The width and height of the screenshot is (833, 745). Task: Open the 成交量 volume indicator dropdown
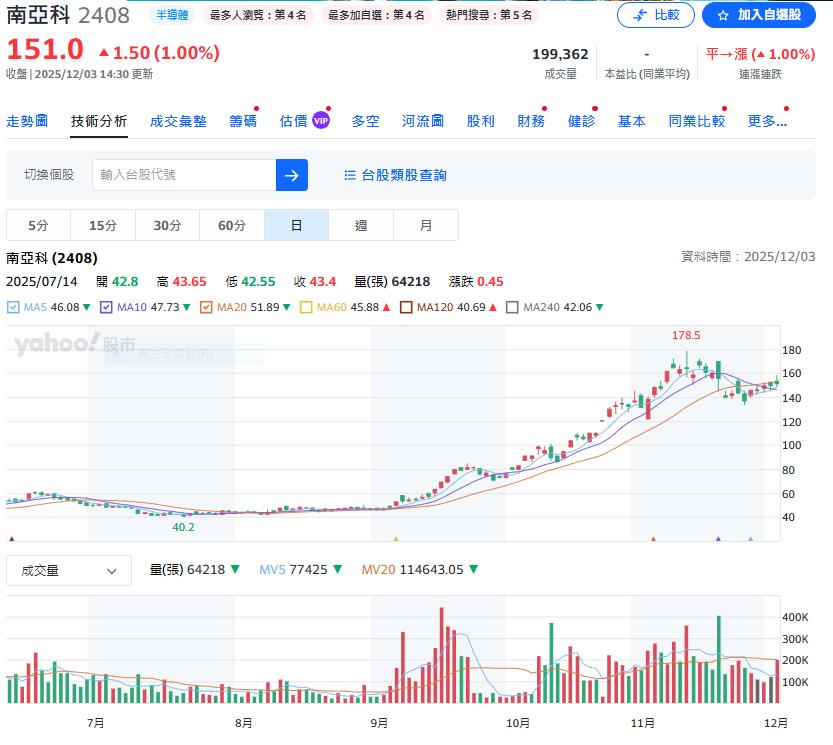point(68,570)
